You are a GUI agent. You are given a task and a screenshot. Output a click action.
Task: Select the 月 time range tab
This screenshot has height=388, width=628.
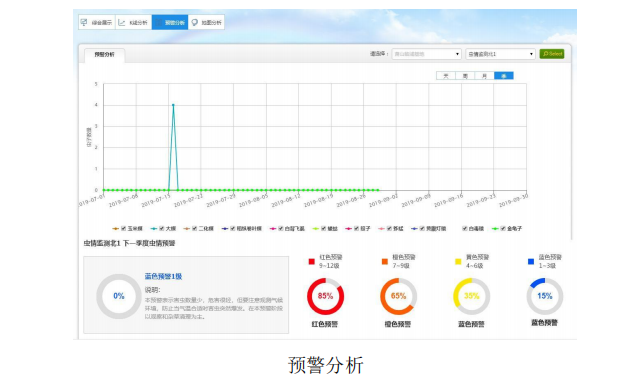coord(485,76)
